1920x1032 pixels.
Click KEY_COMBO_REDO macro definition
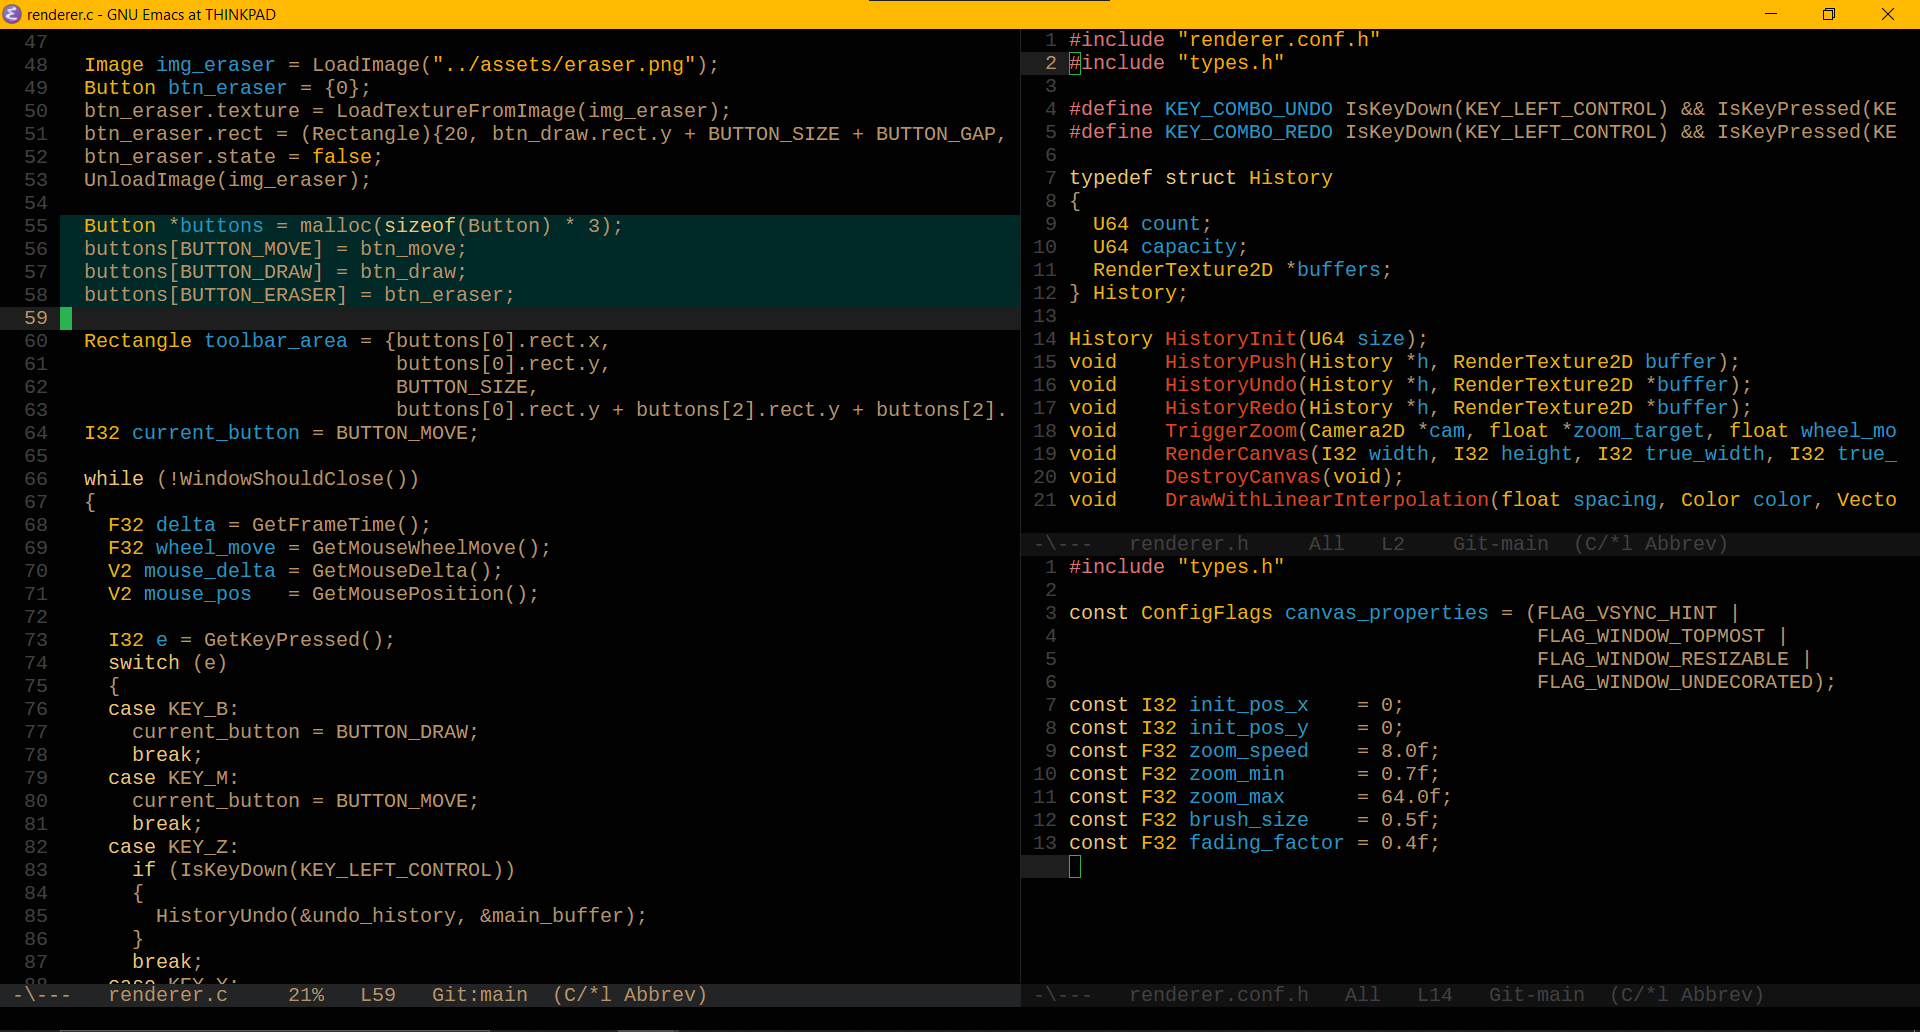click(x=1249, y=132)
